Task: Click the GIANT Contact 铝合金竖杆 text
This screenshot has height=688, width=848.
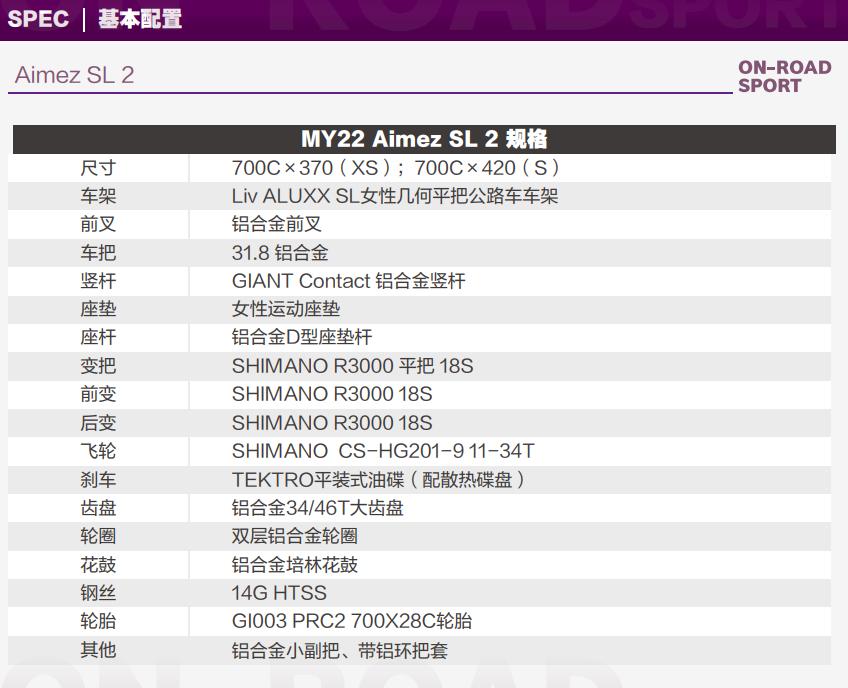Action: point(348,281)
